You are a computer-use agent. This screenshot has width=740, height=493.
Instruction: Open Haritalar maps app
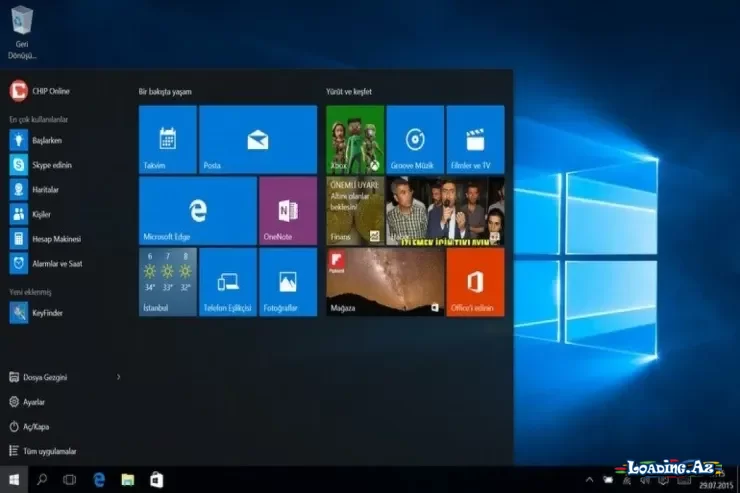(x=34, y=190)
